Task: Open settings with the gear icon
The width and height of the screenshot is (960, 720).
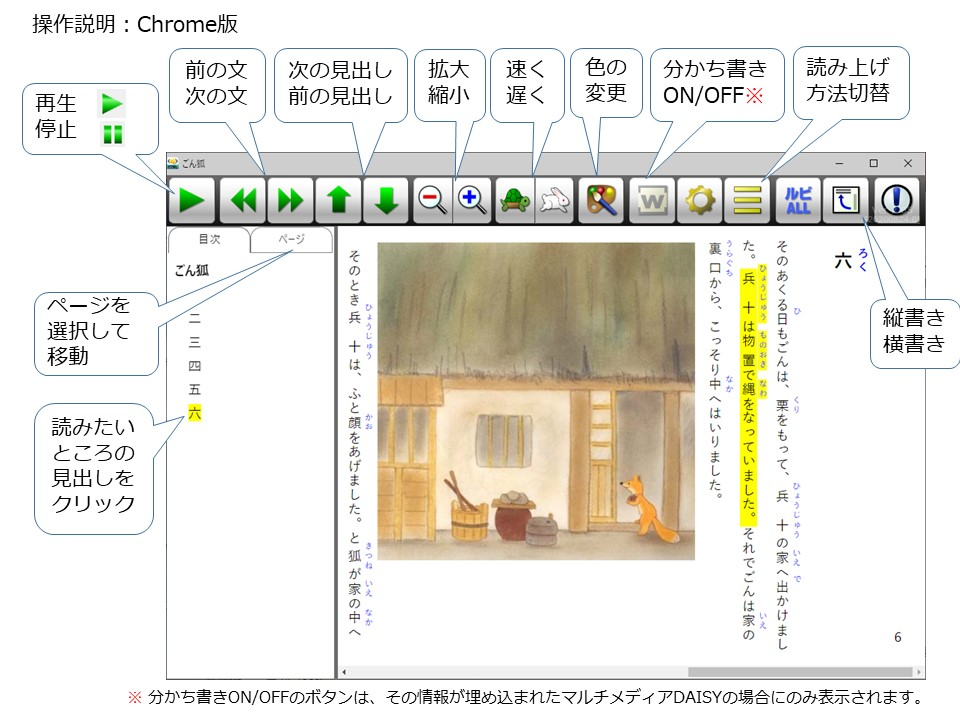Action: (x=700, y=201)
